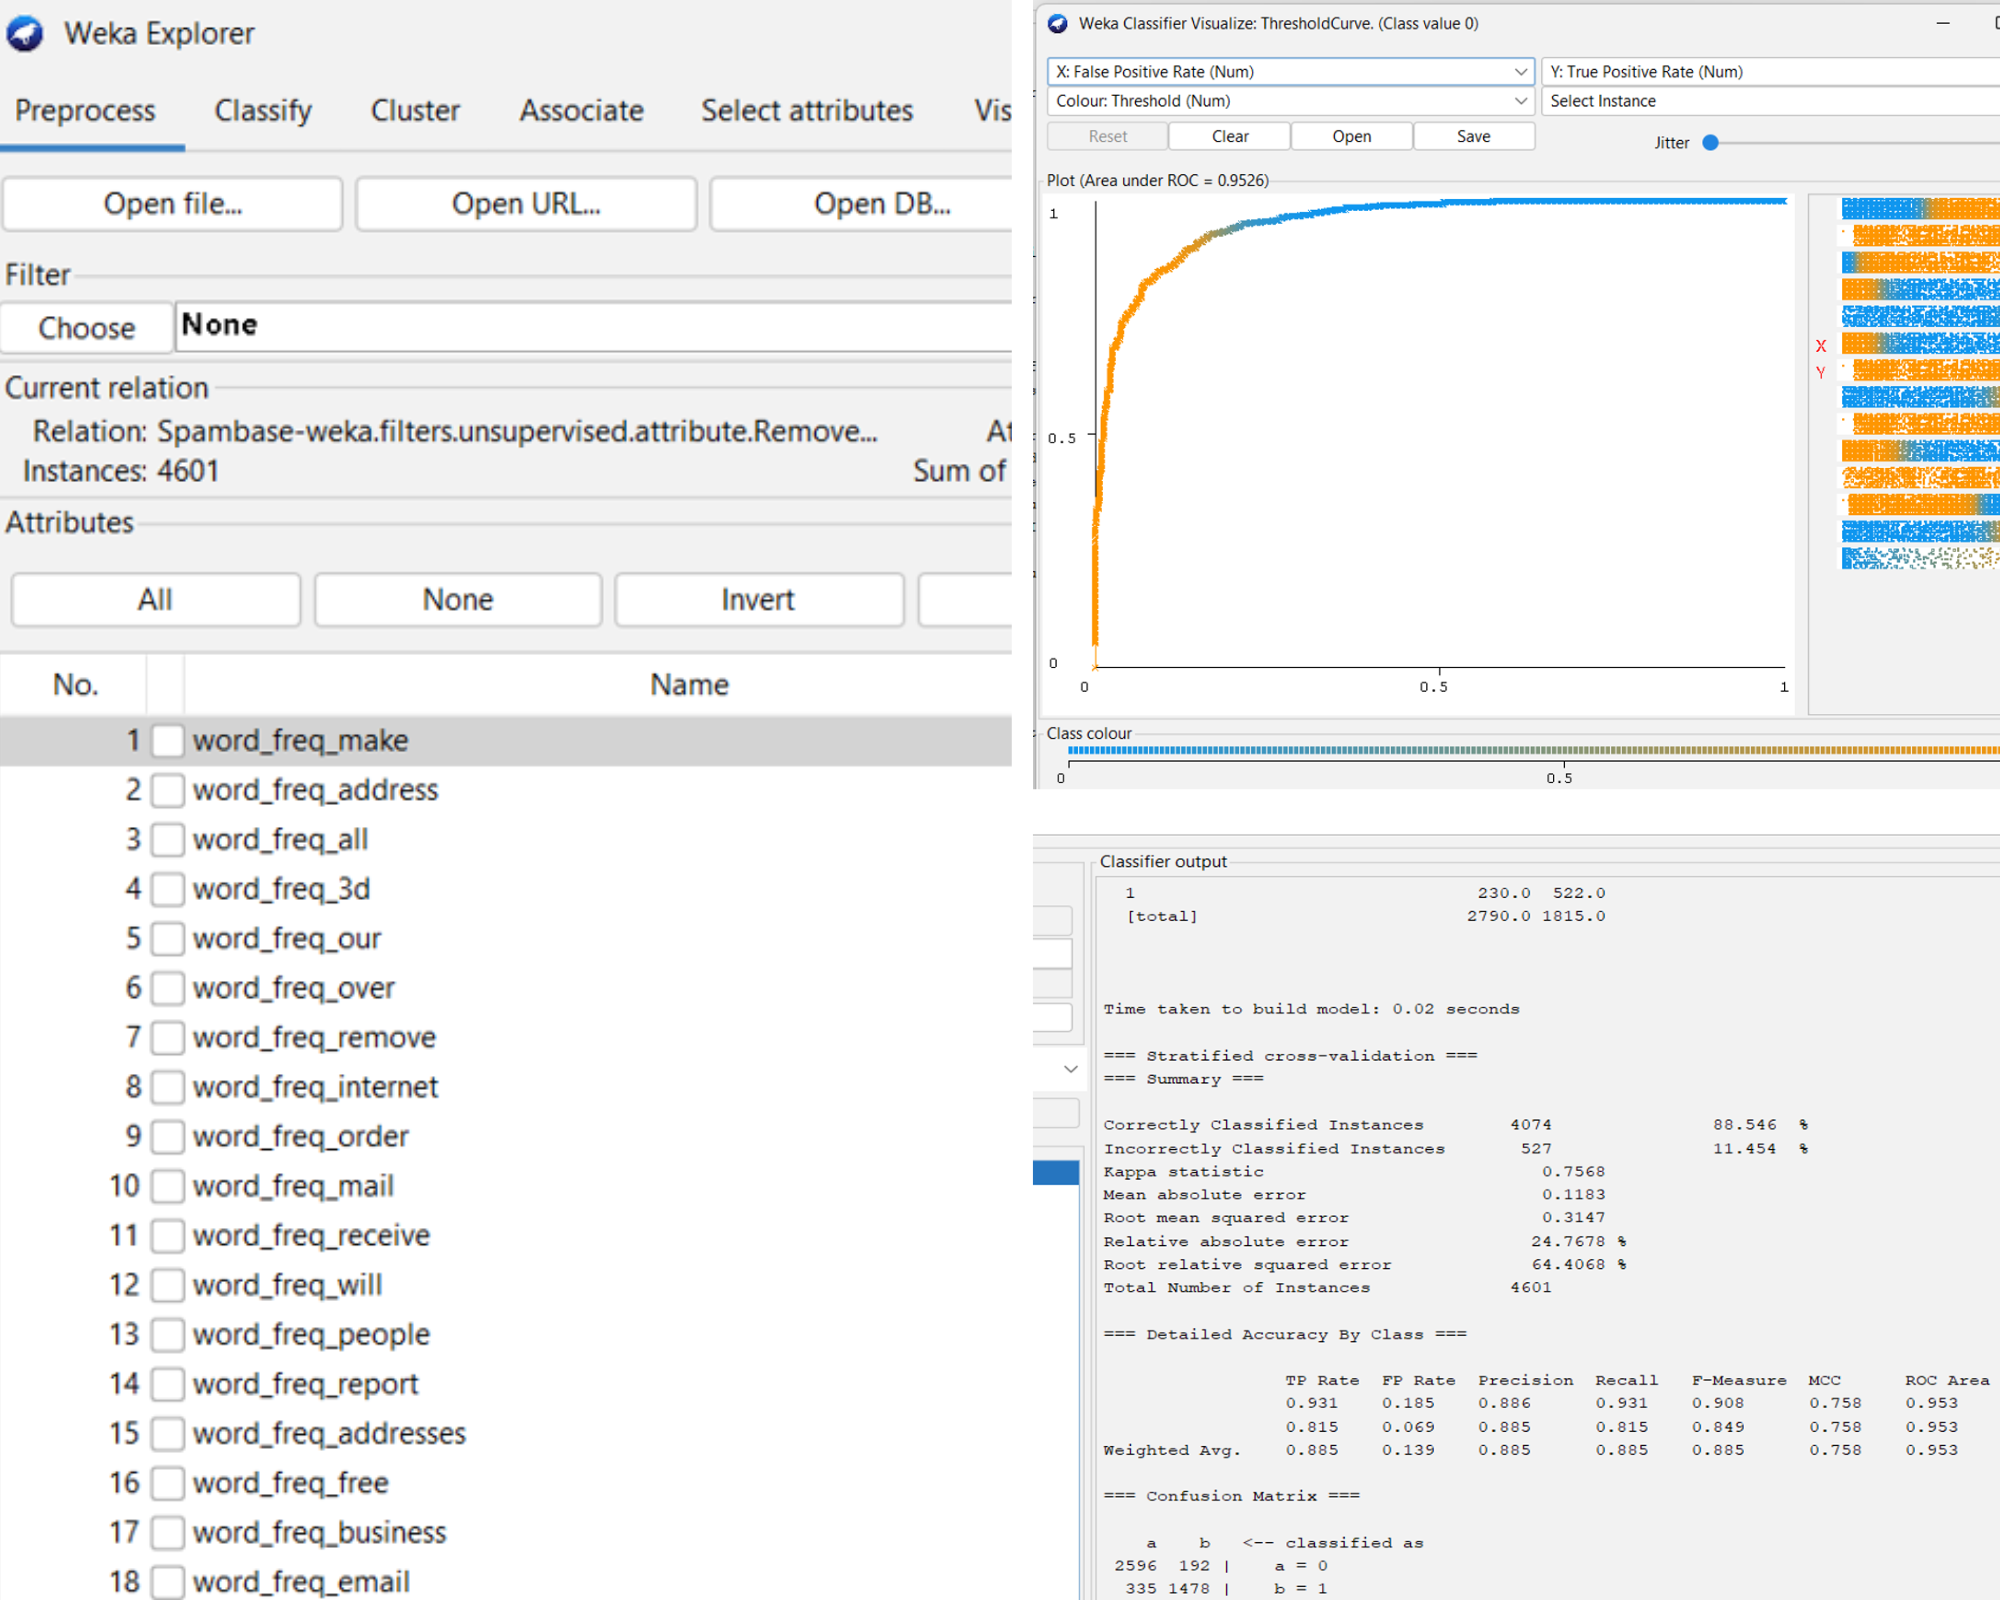Click the Weka Classifier Visualize window icon
Image resolution: width=2000 pixels, height=1600 pixels.
click(1058, 23)
